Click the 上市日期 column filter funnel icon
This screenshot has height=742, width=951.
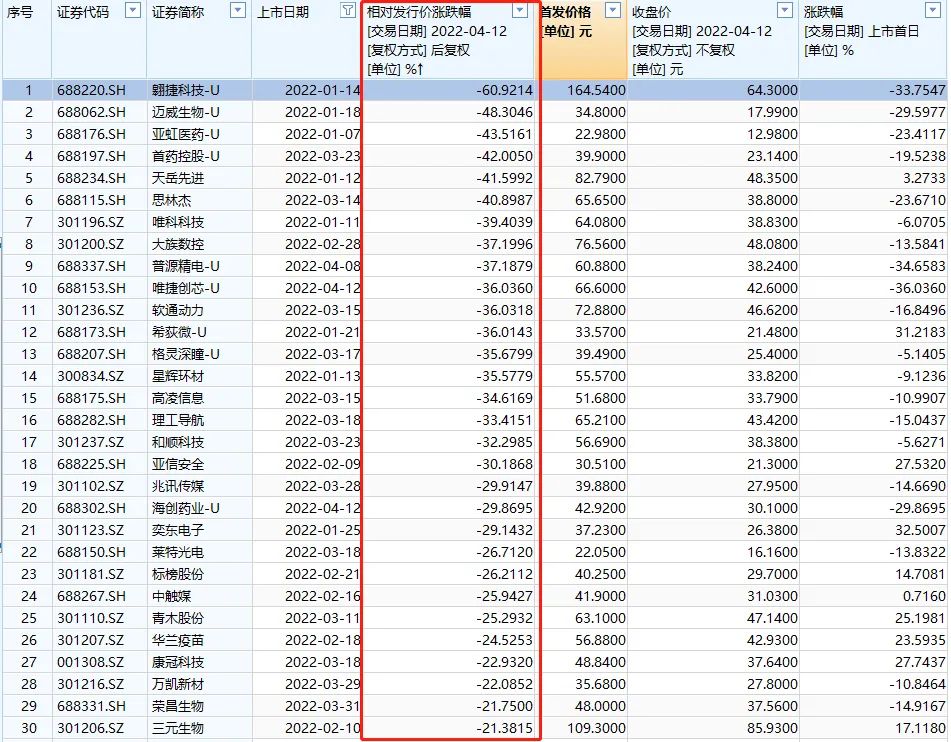(x=348, y=10)
